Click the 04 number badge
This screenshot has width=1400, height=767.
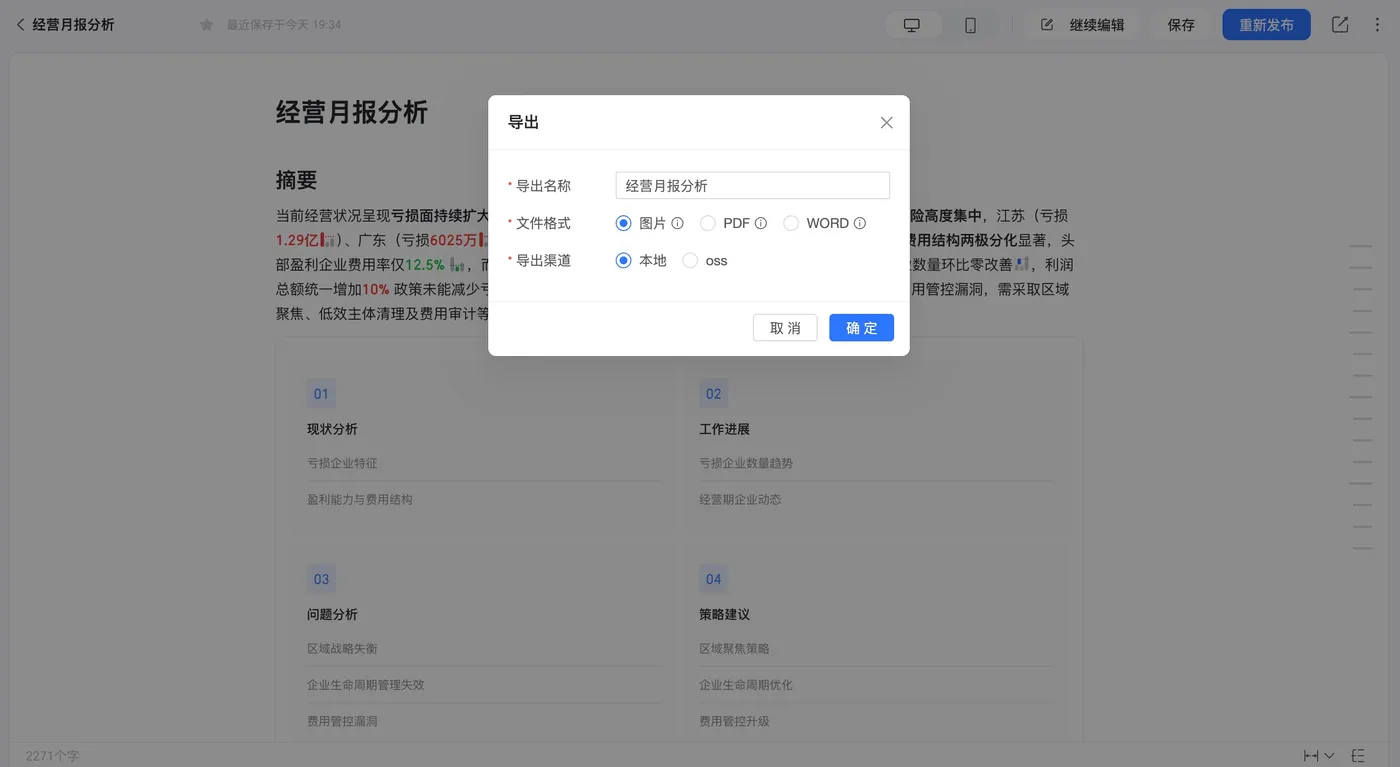coord(713,579)
